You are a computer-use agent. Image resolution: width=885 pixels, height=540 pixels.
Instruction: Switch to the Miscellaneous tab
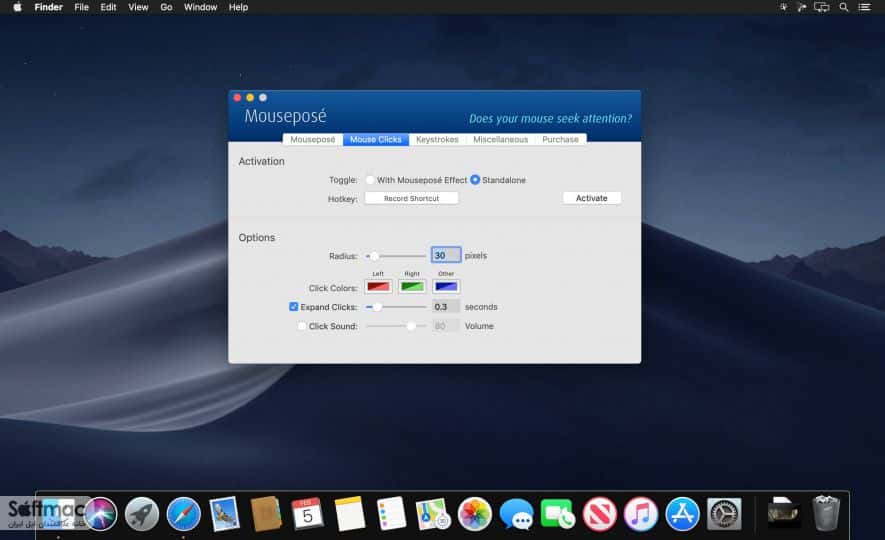[x=501, y=139]
